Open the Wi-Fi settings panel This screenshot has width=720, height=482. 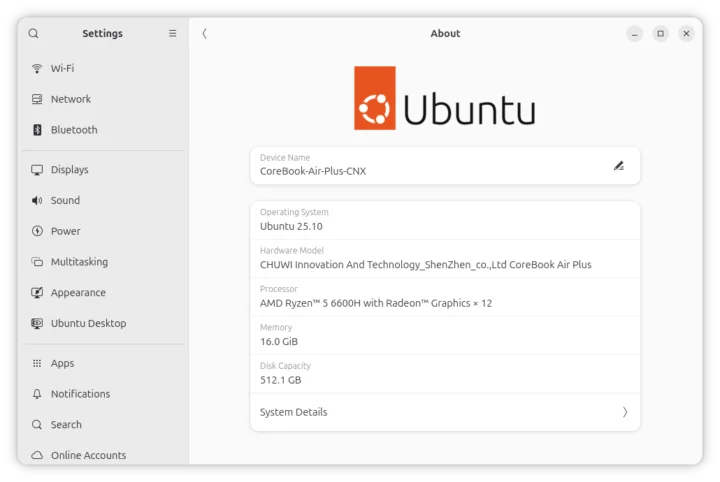tap(103, 68)
